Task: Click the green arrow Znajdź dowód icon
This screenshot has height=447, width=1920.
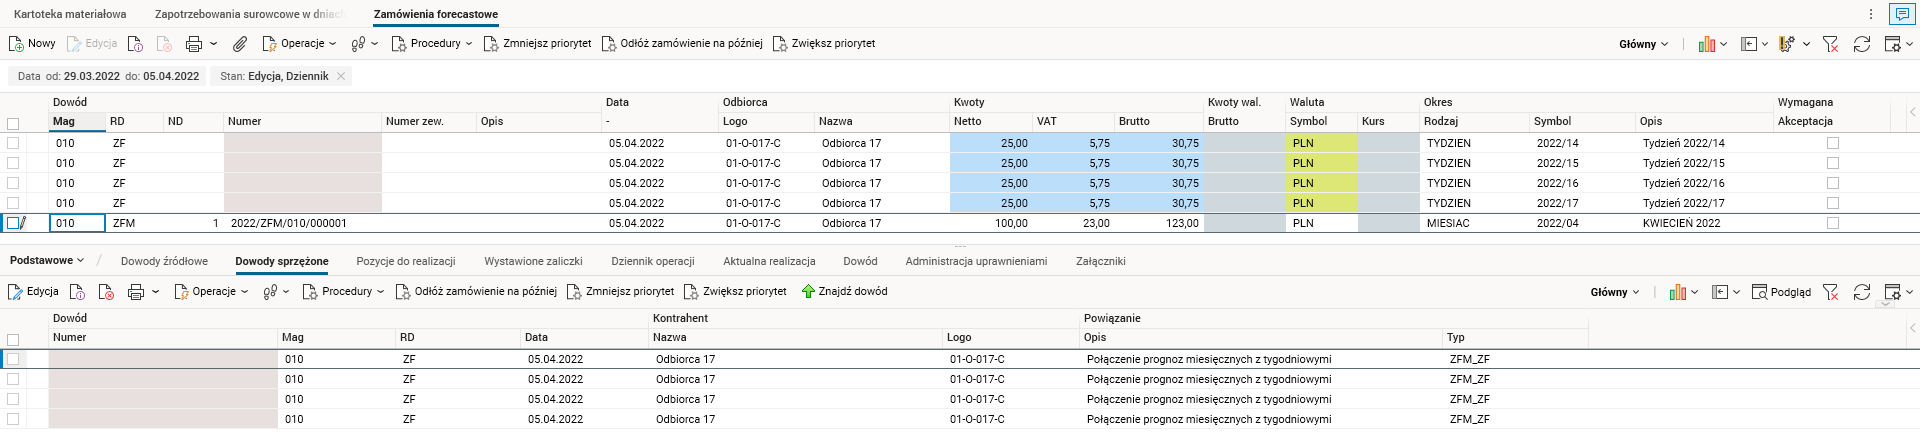Action: tap(808, 292)
